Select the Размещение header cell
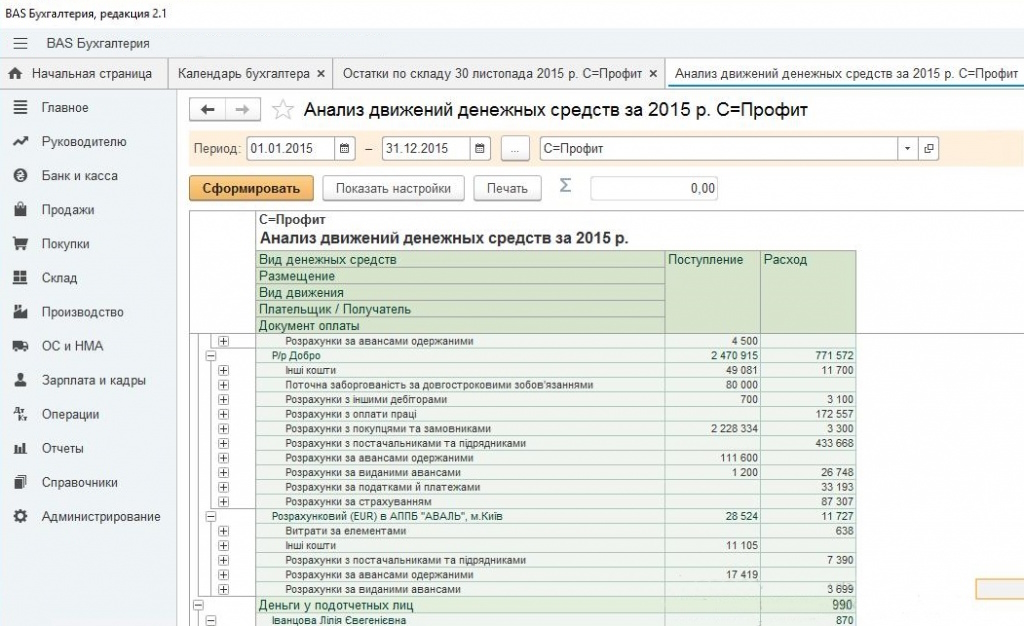The height and width of the screenshot is (626, 1024). (460, 276)
